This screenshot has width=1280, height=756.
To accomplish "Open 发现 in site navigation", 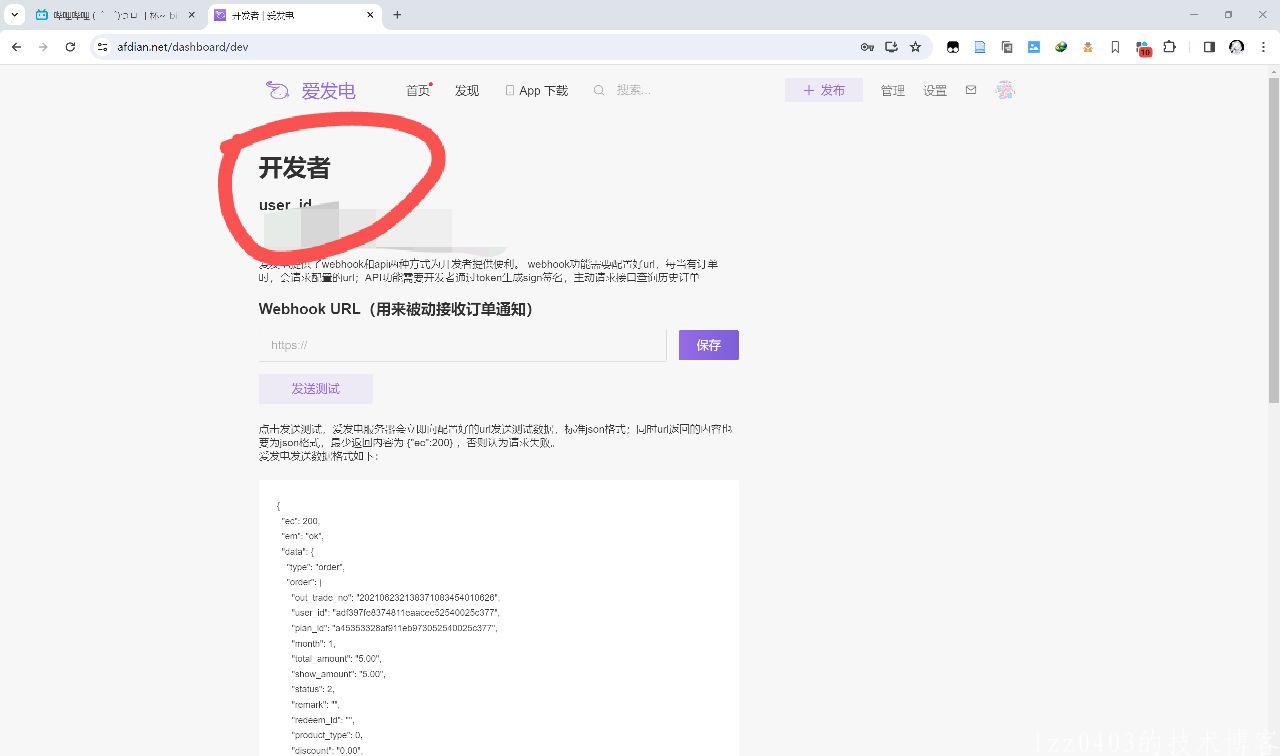I will coord(467,90).
